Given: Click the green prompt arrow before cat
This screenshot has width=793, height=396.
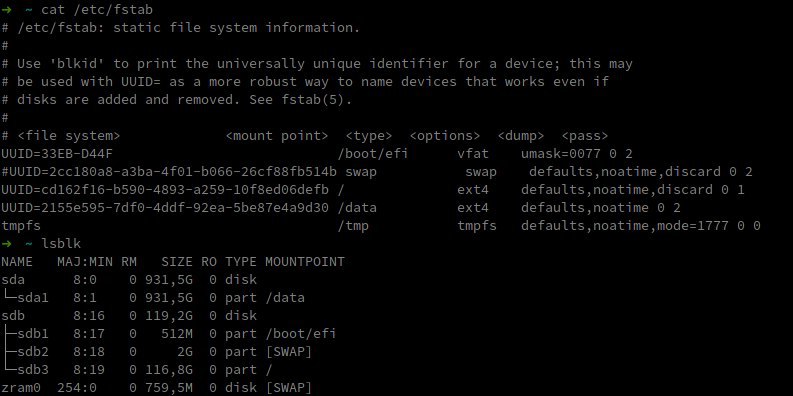Looking at the screenshot, I should click(6, 10).
